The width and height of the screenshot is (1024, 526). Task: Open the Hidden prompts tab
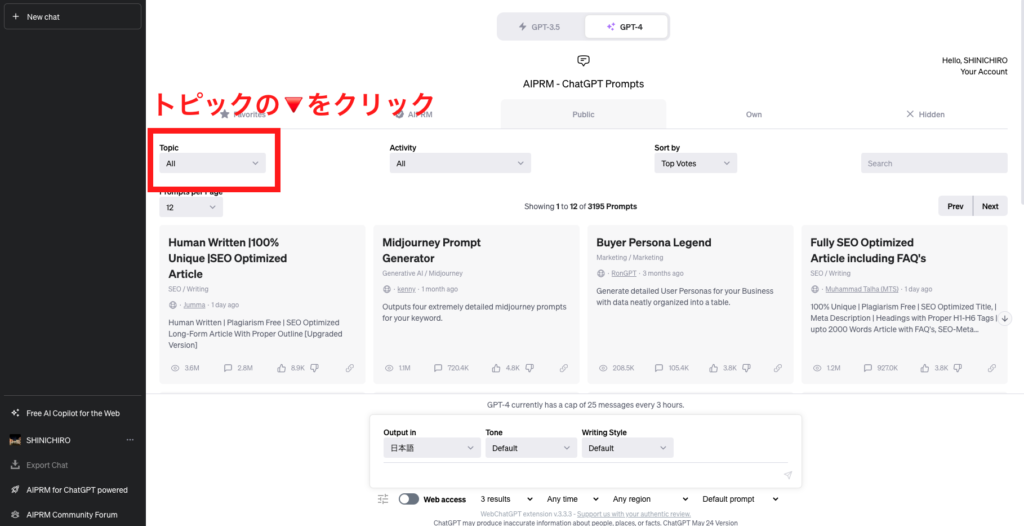(925, 114)
